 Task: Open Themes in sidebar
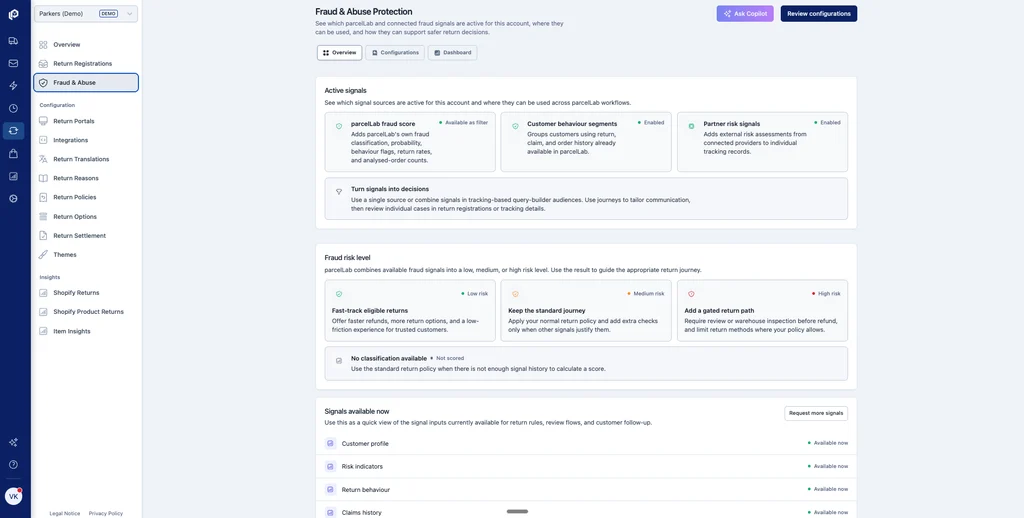tap(86, 255)
